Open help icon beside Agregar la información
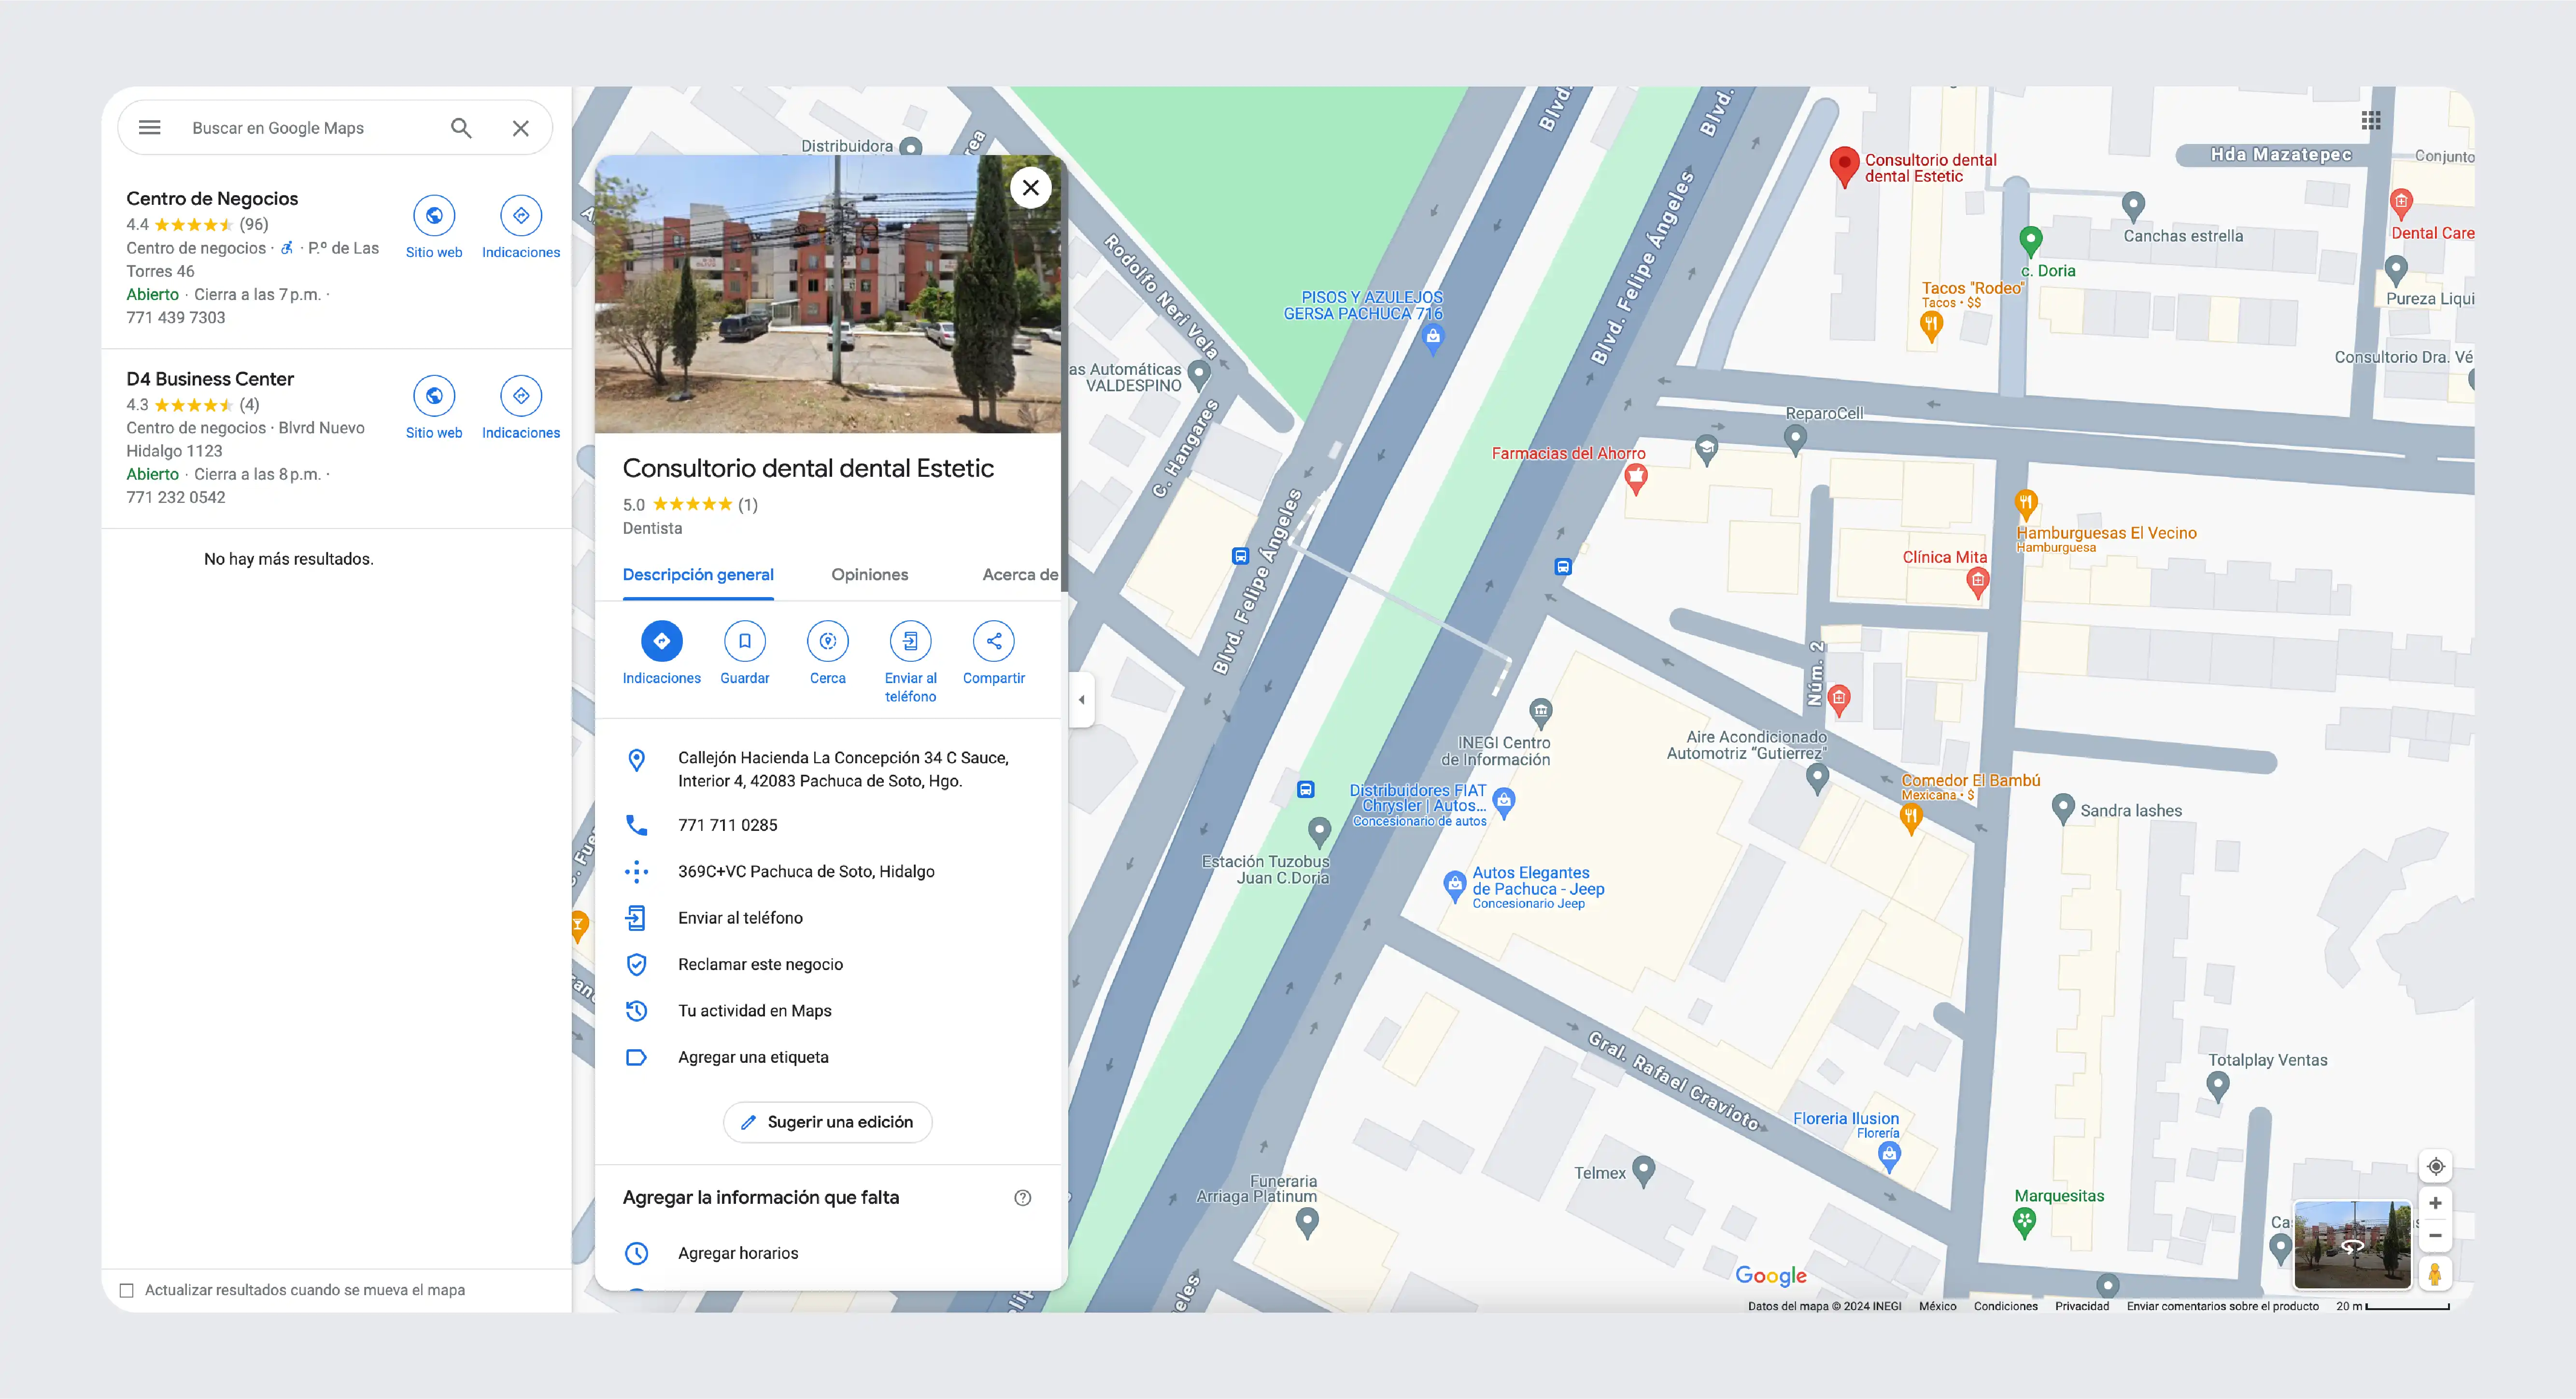 (x=1022, y=1197)
